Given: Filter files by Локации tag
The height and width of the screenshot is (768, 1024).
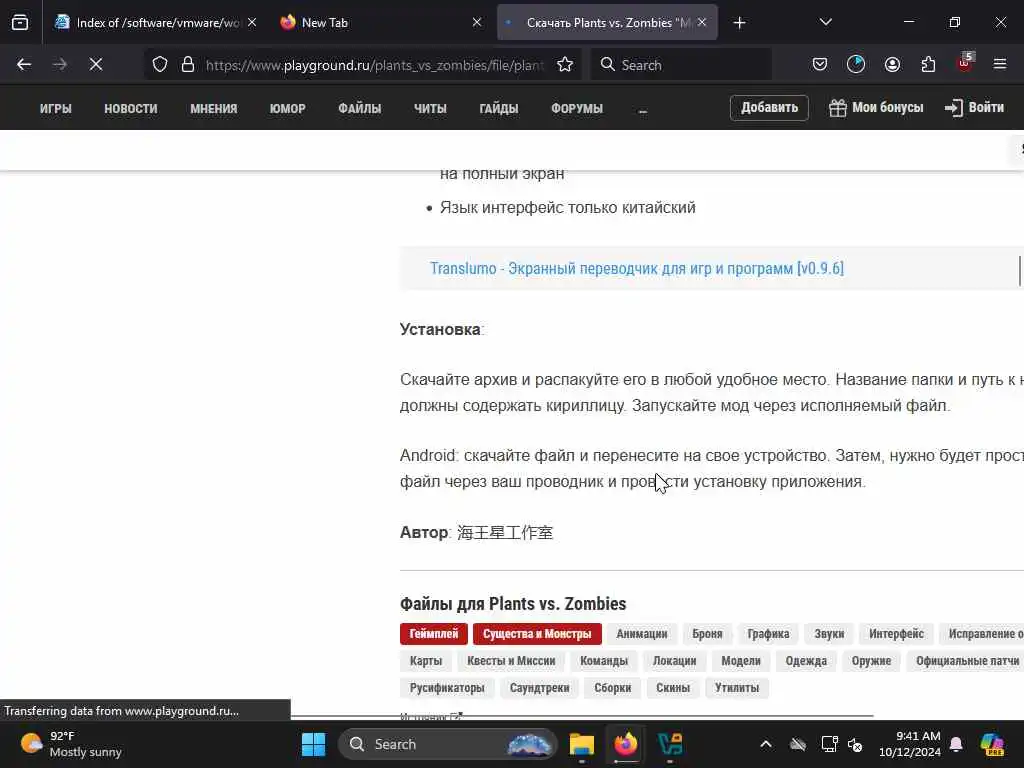Looking at the screenshot, I should 675,661.
